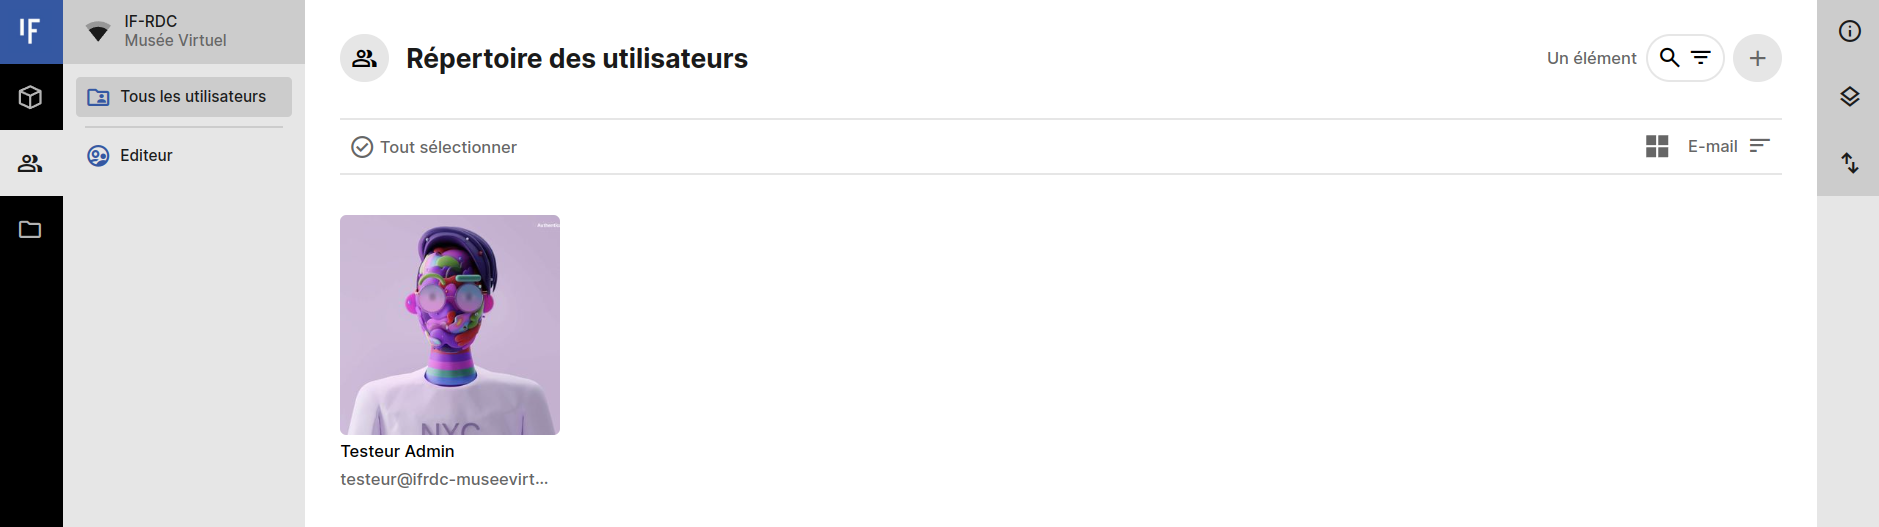Click the search magnifier icon
This screenshot has width=1879, height=527.
(1669, 58)
